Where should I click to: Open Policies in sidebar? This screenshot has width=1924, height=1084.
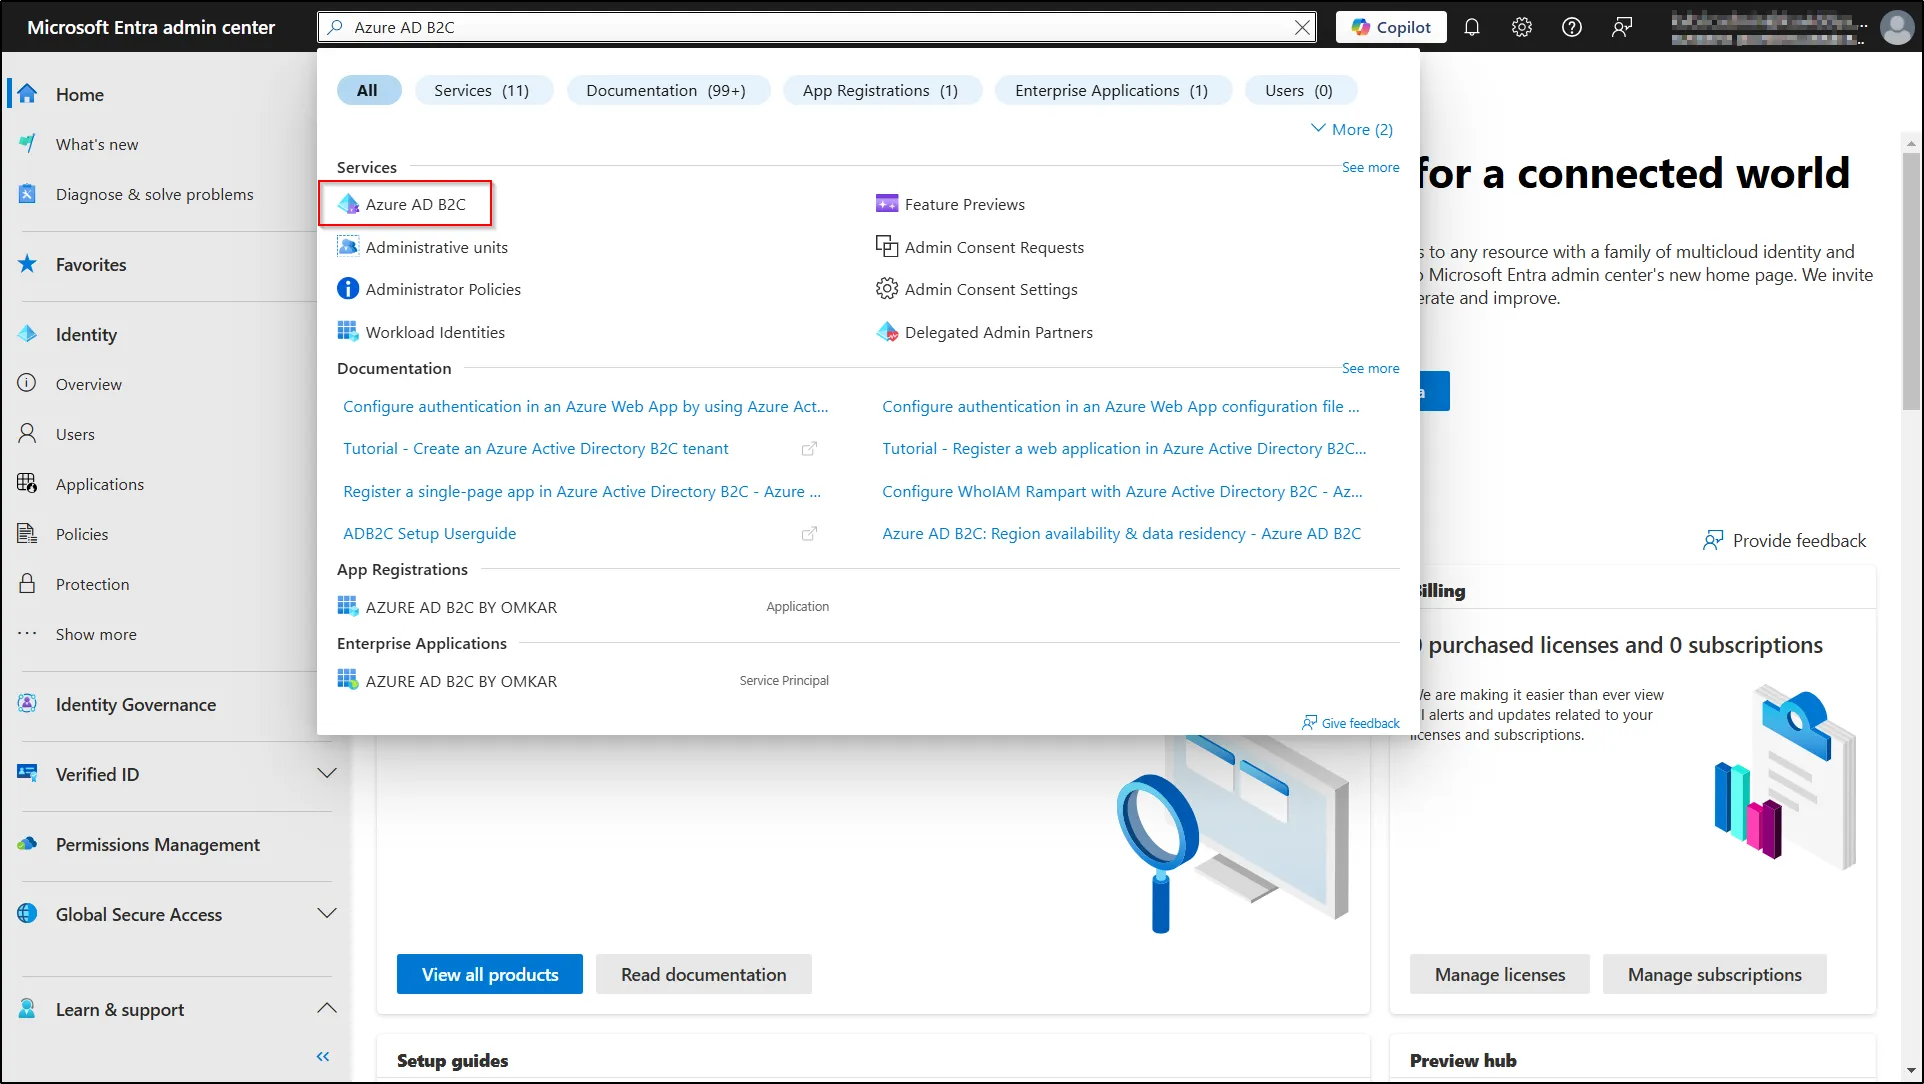coord(82,534)
